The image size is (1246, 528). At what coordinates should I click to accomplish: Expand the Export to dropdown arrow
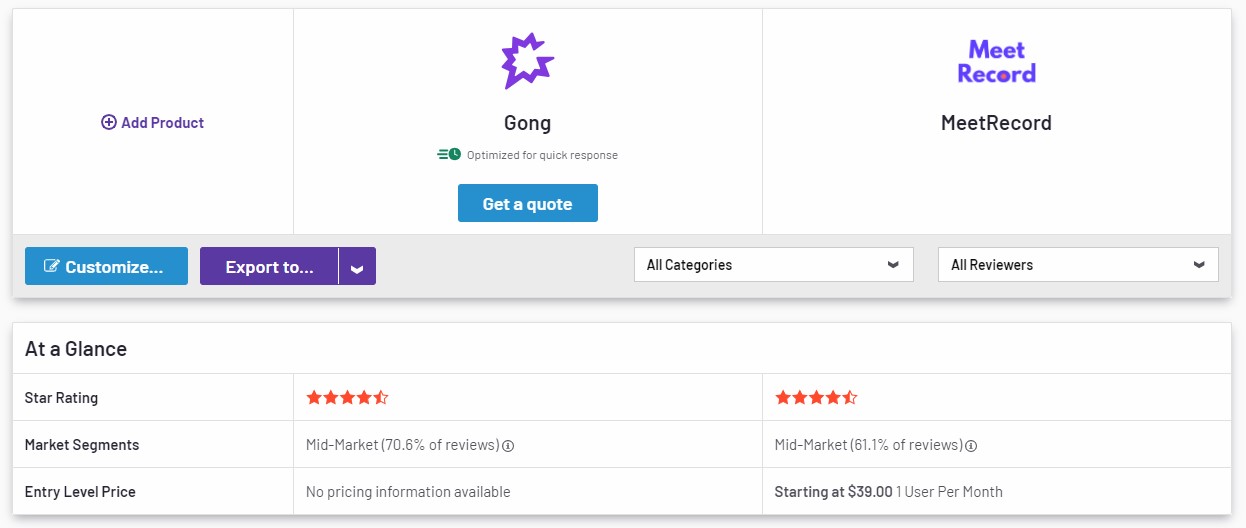point(357,266)
